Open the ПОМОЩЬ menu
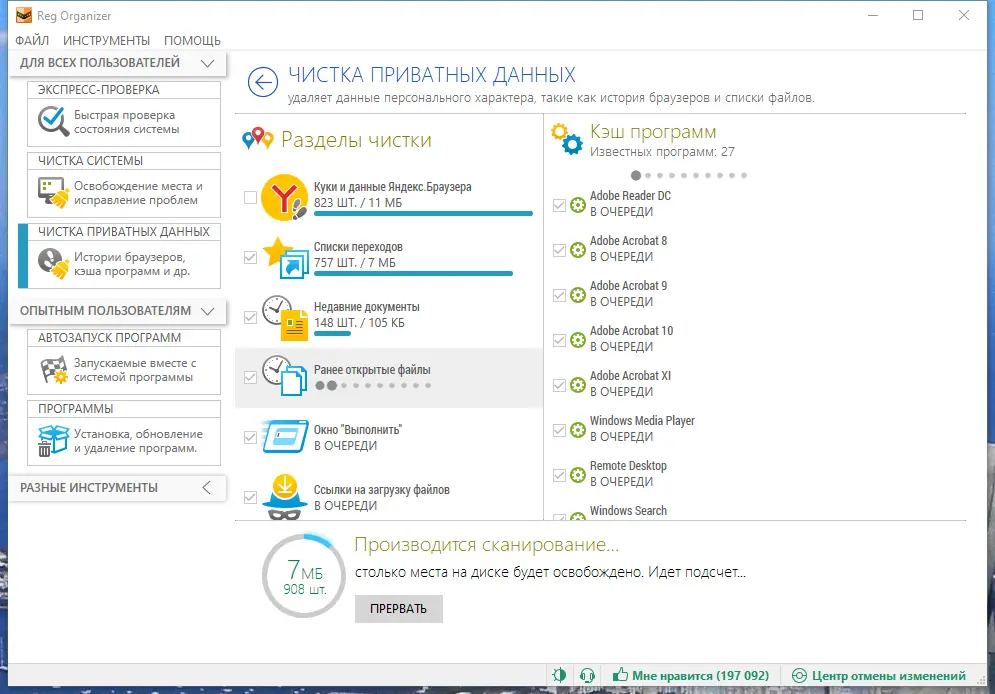Viewport: 995px width, 694px height. [192, 41]
